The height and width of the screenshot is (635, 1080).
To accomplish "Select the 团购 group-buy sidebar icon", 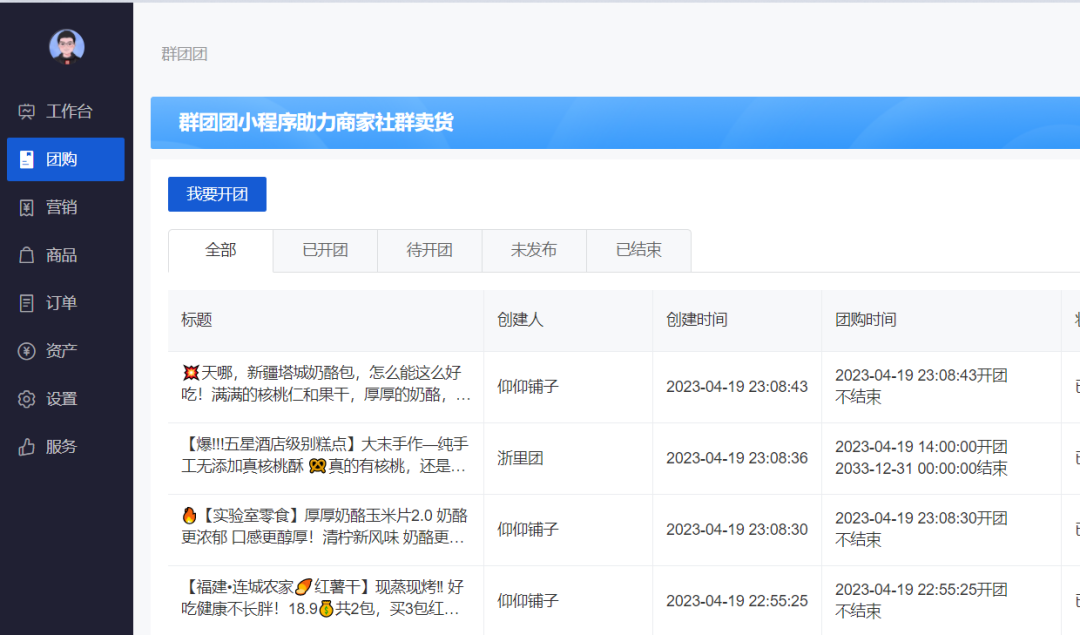I will point(27,160).
